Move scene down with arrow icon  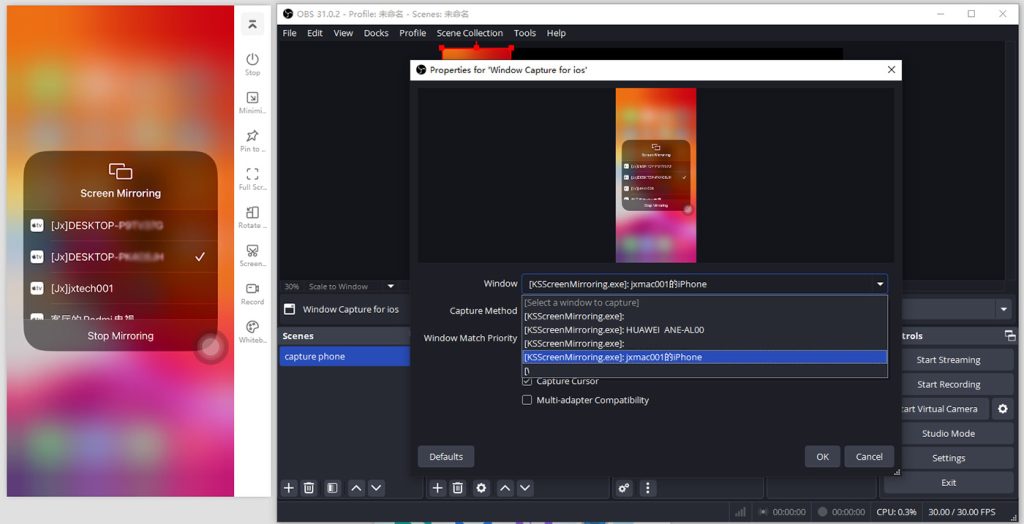[x=376, y=487]
